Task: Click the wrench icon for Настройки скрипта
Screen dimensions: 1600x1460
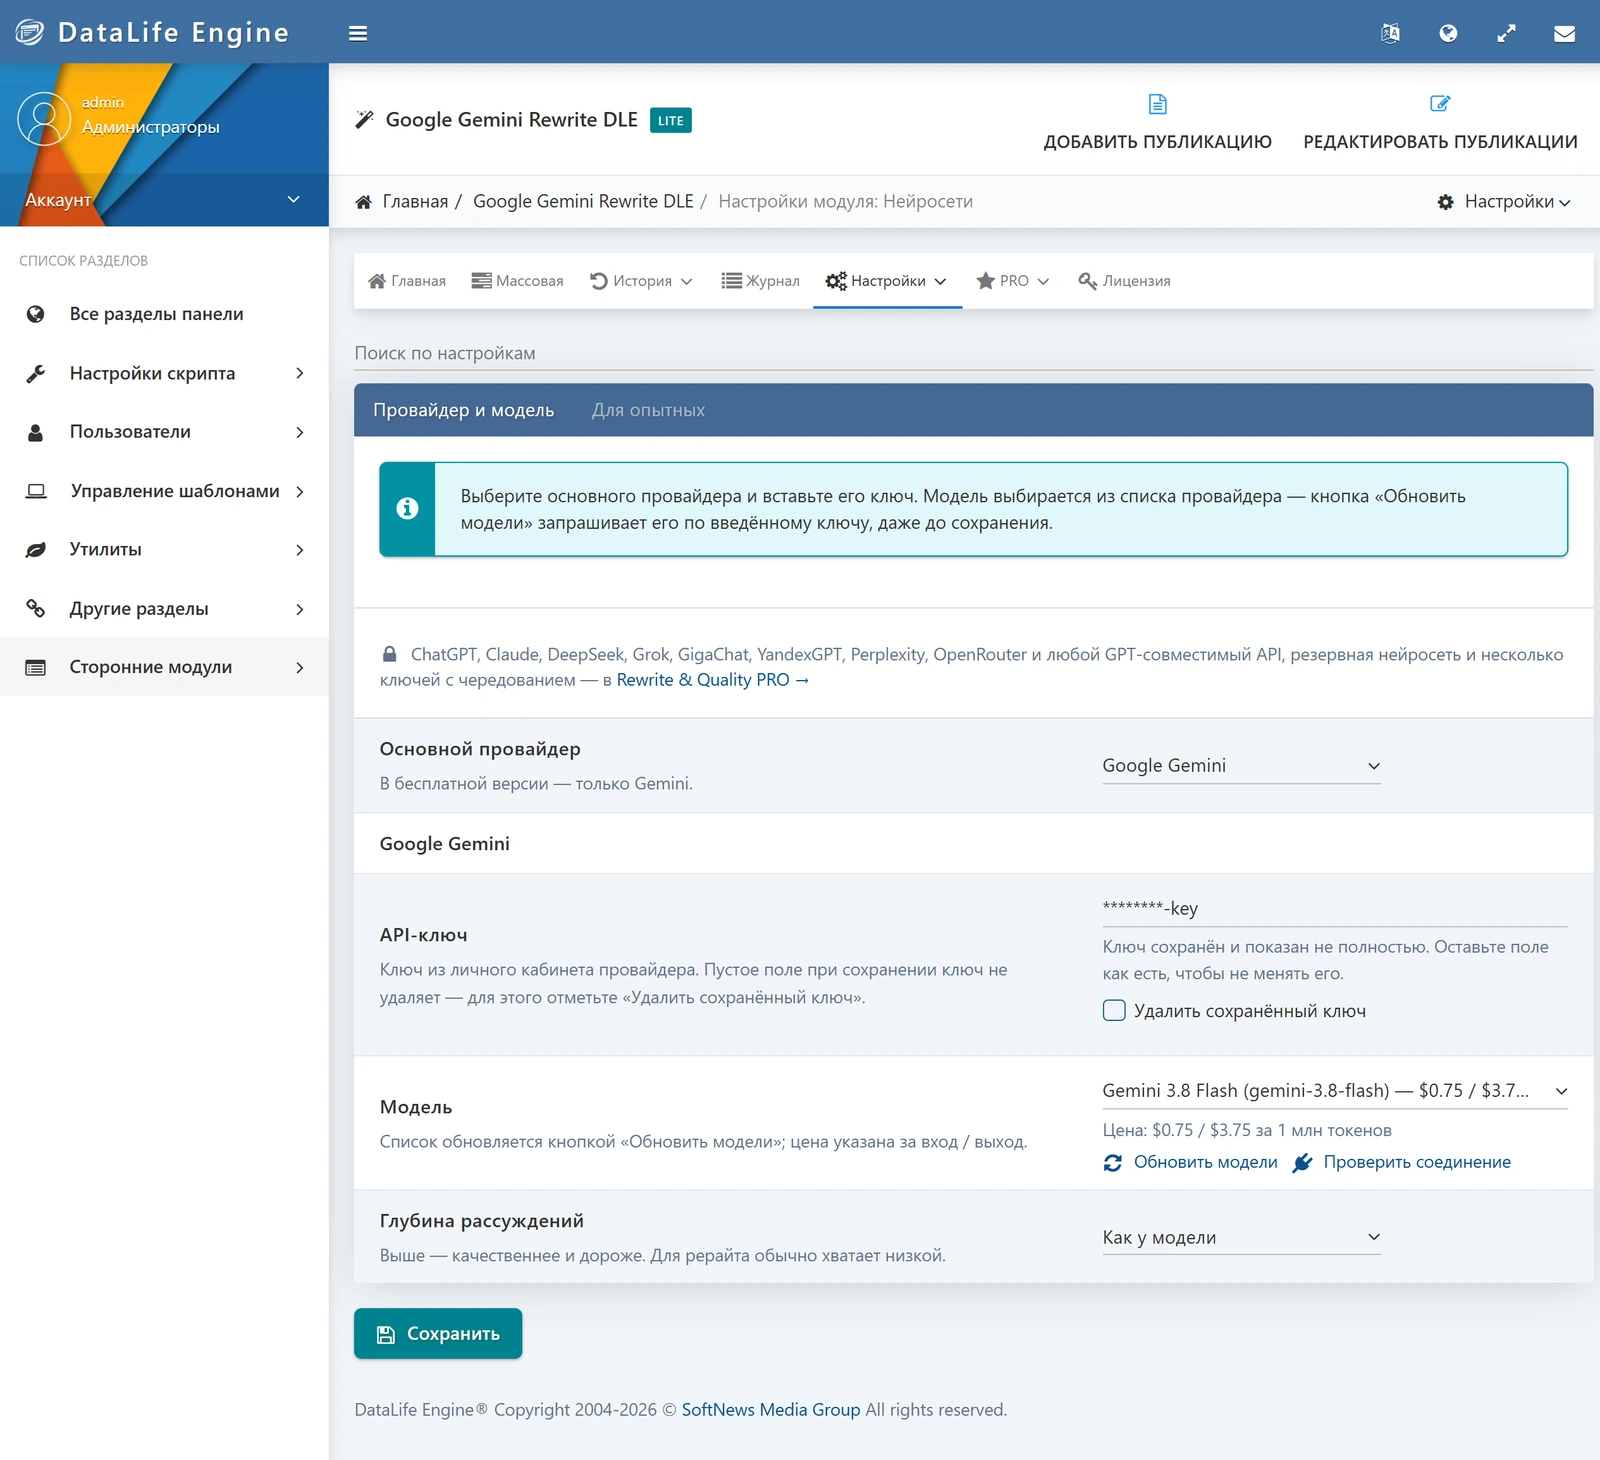Action: [35, 373]
